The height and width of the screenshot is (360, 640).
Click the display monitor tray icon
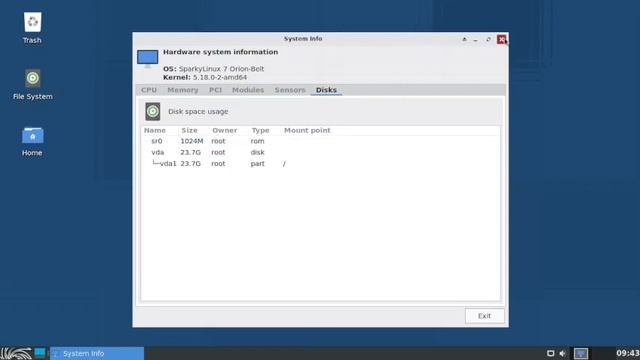pyautogui.click(x=581, y=353)
